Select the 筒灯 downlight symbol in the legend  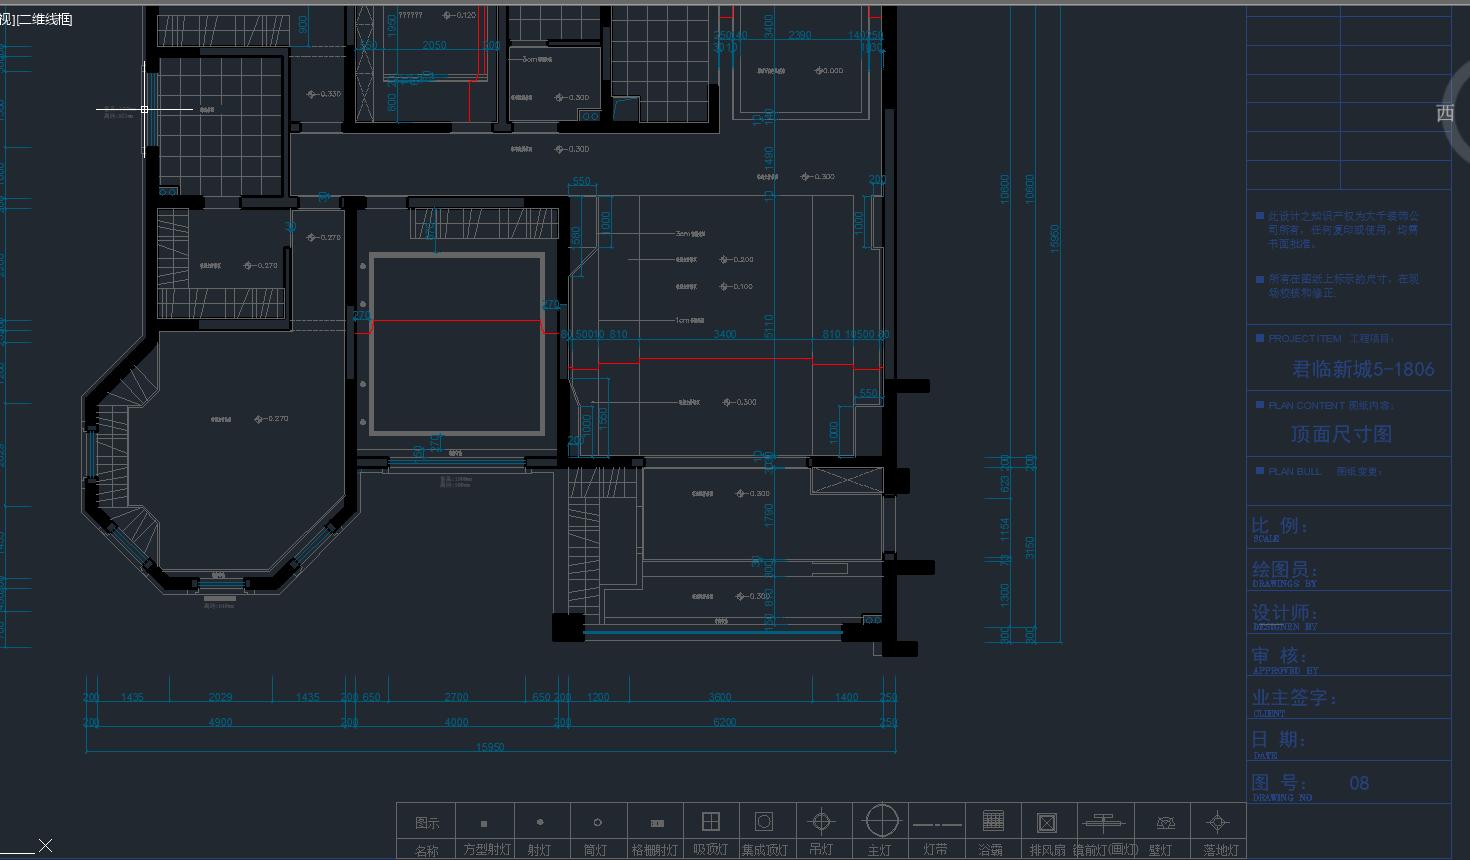click(597, 822)
